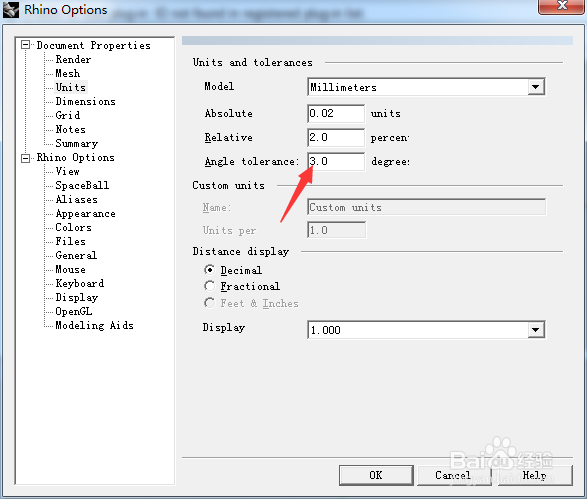587x499 pixels.
Task: Confirm settings with the OK button
Action: coord(376,475)
